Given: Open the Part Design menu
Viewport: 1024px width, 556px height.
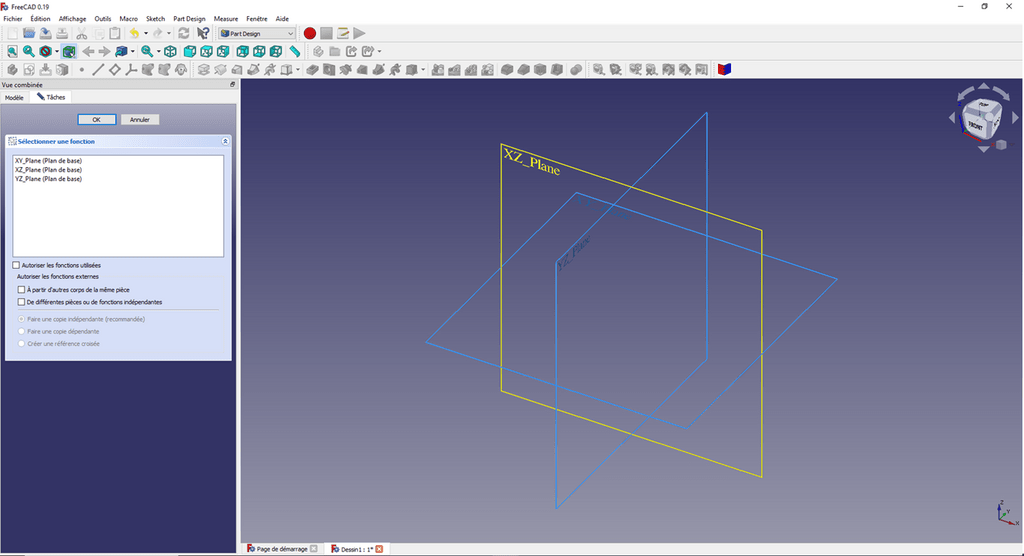Looking at the screenshot, I should (x=189, y=19).
